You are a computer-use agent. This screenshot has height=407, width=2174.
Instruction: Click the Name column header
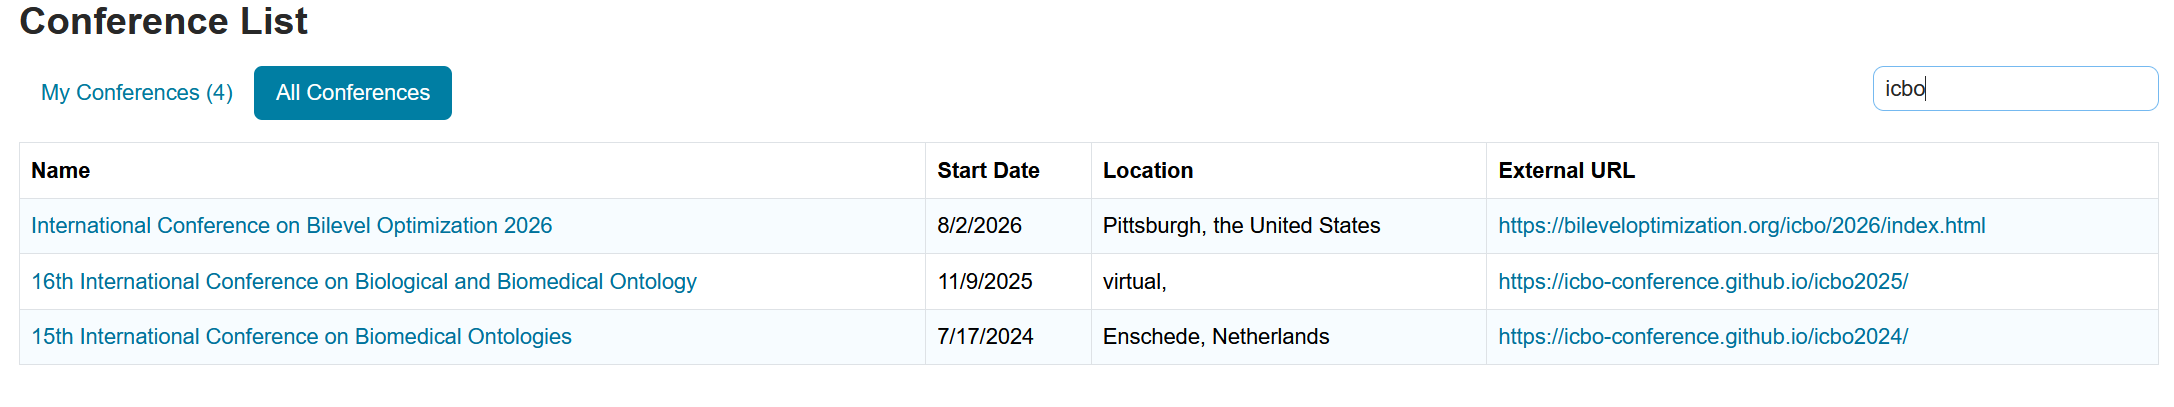[61, 171]
